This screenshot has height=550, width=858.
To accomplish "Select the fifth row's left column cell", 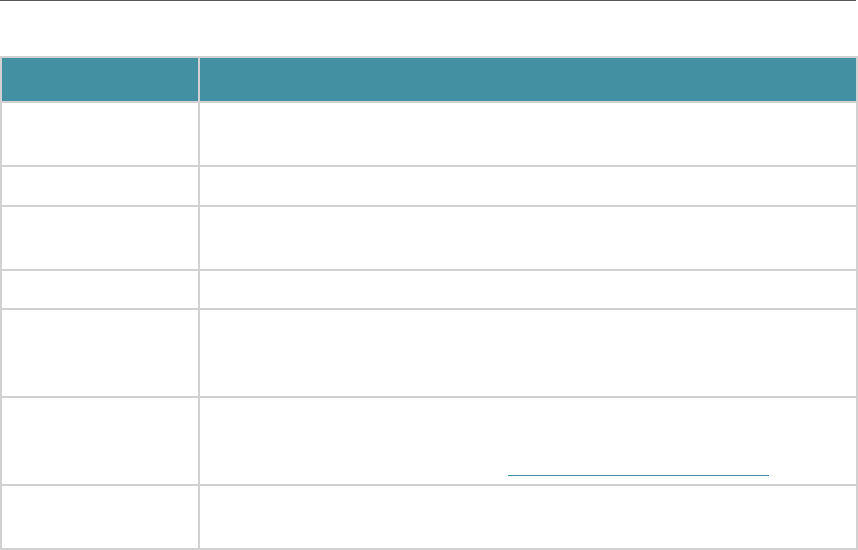I will point(99,350).
